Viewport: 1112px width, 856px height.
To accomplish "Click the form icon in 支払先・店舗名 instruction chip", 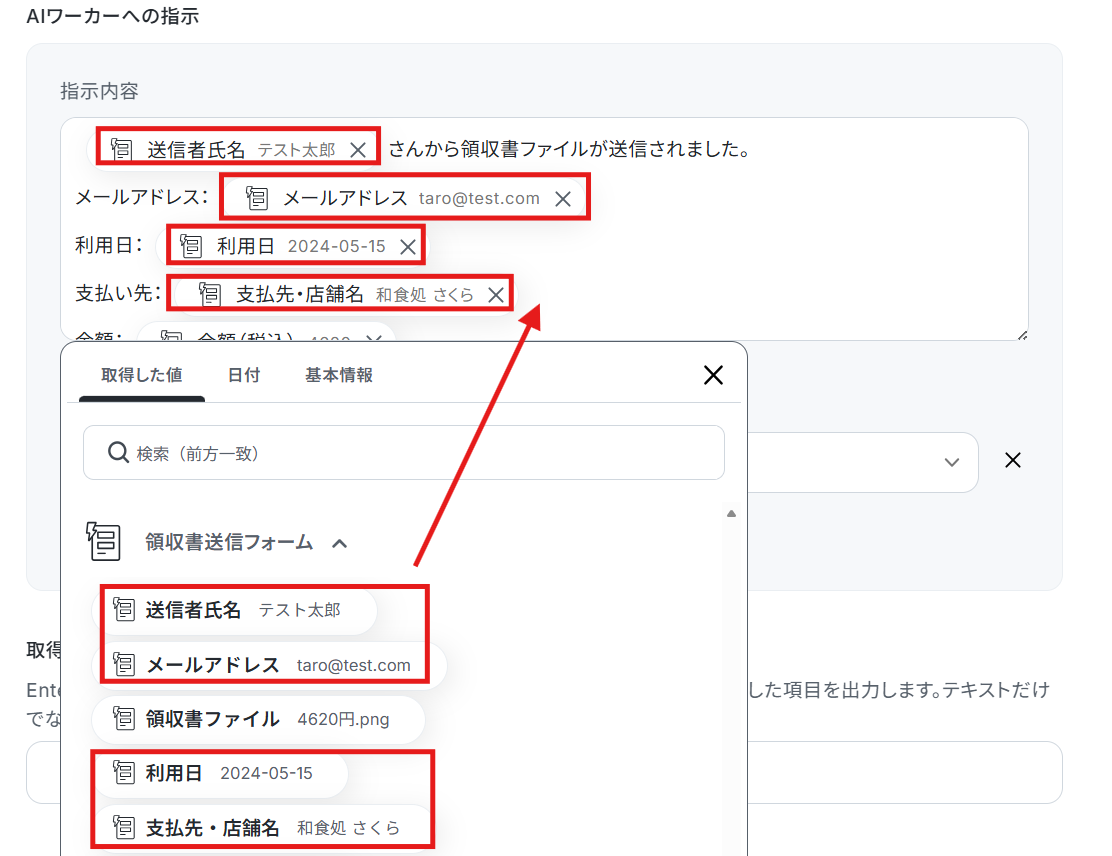I will tap(209, 294).
